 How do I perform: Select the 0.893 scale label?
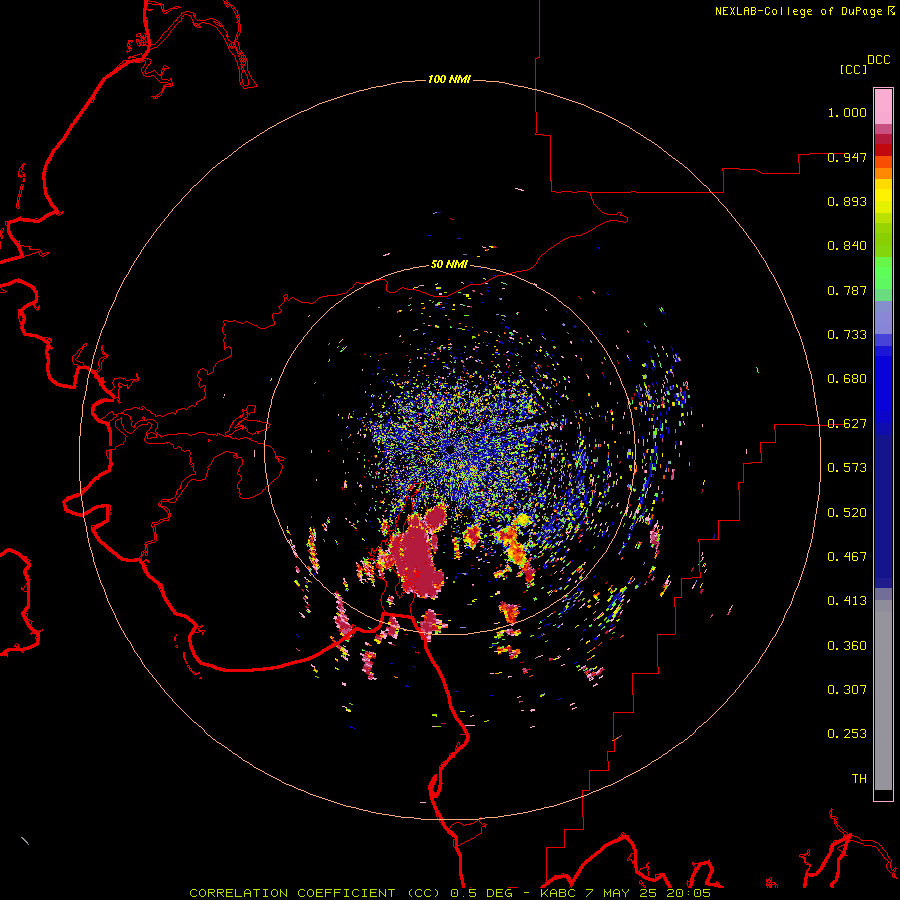[847, 201]
